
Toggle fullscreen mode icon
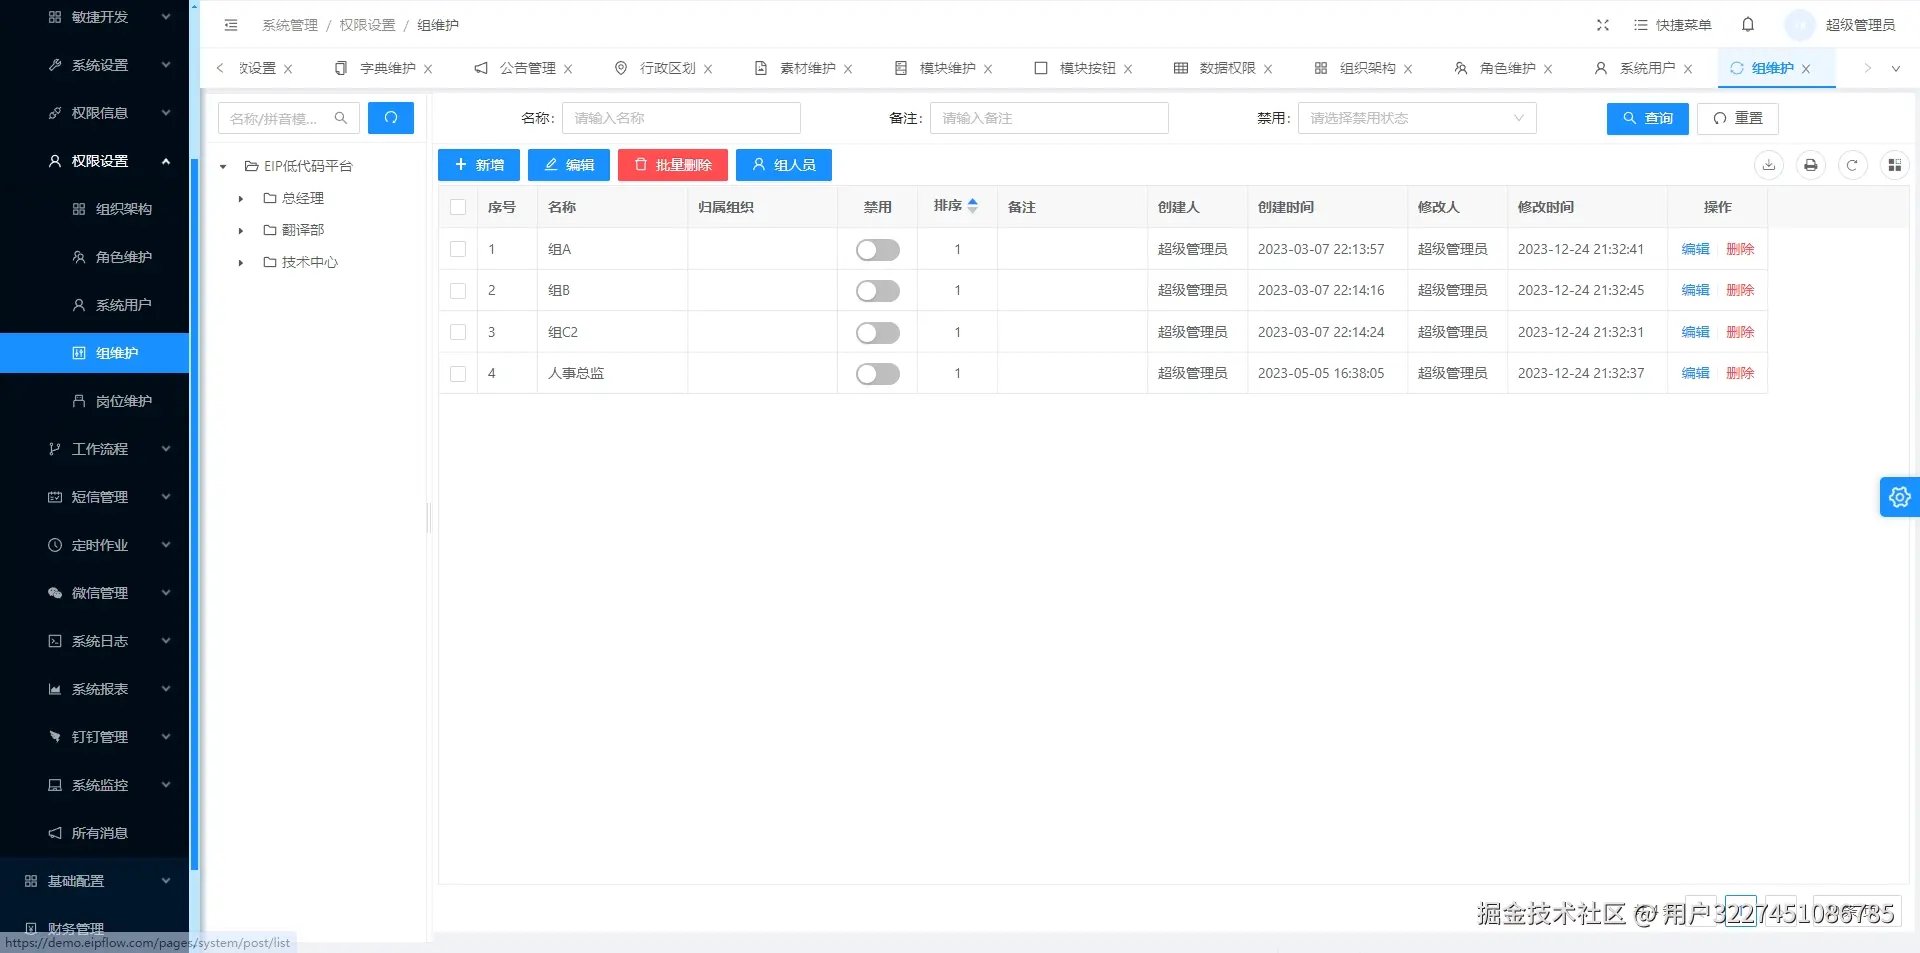1603,25
